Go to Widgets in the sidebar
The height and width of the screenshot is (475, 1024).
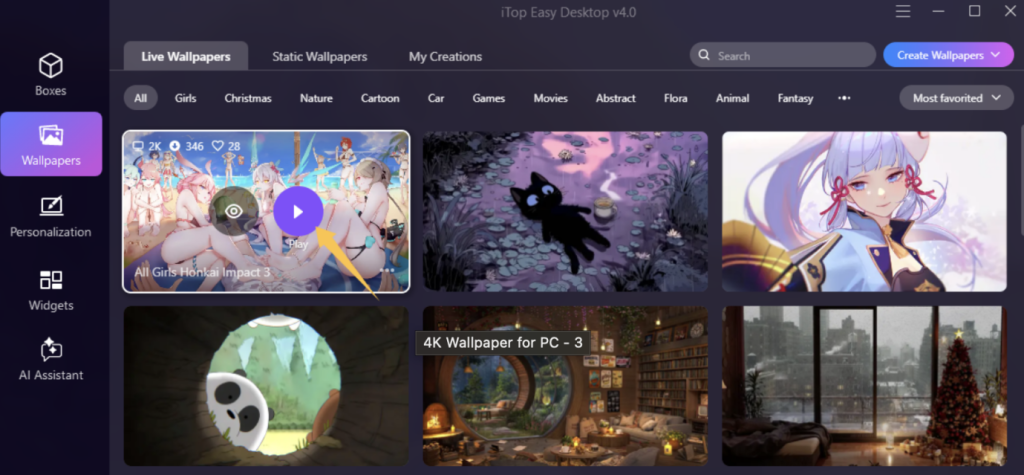point(51,290)
